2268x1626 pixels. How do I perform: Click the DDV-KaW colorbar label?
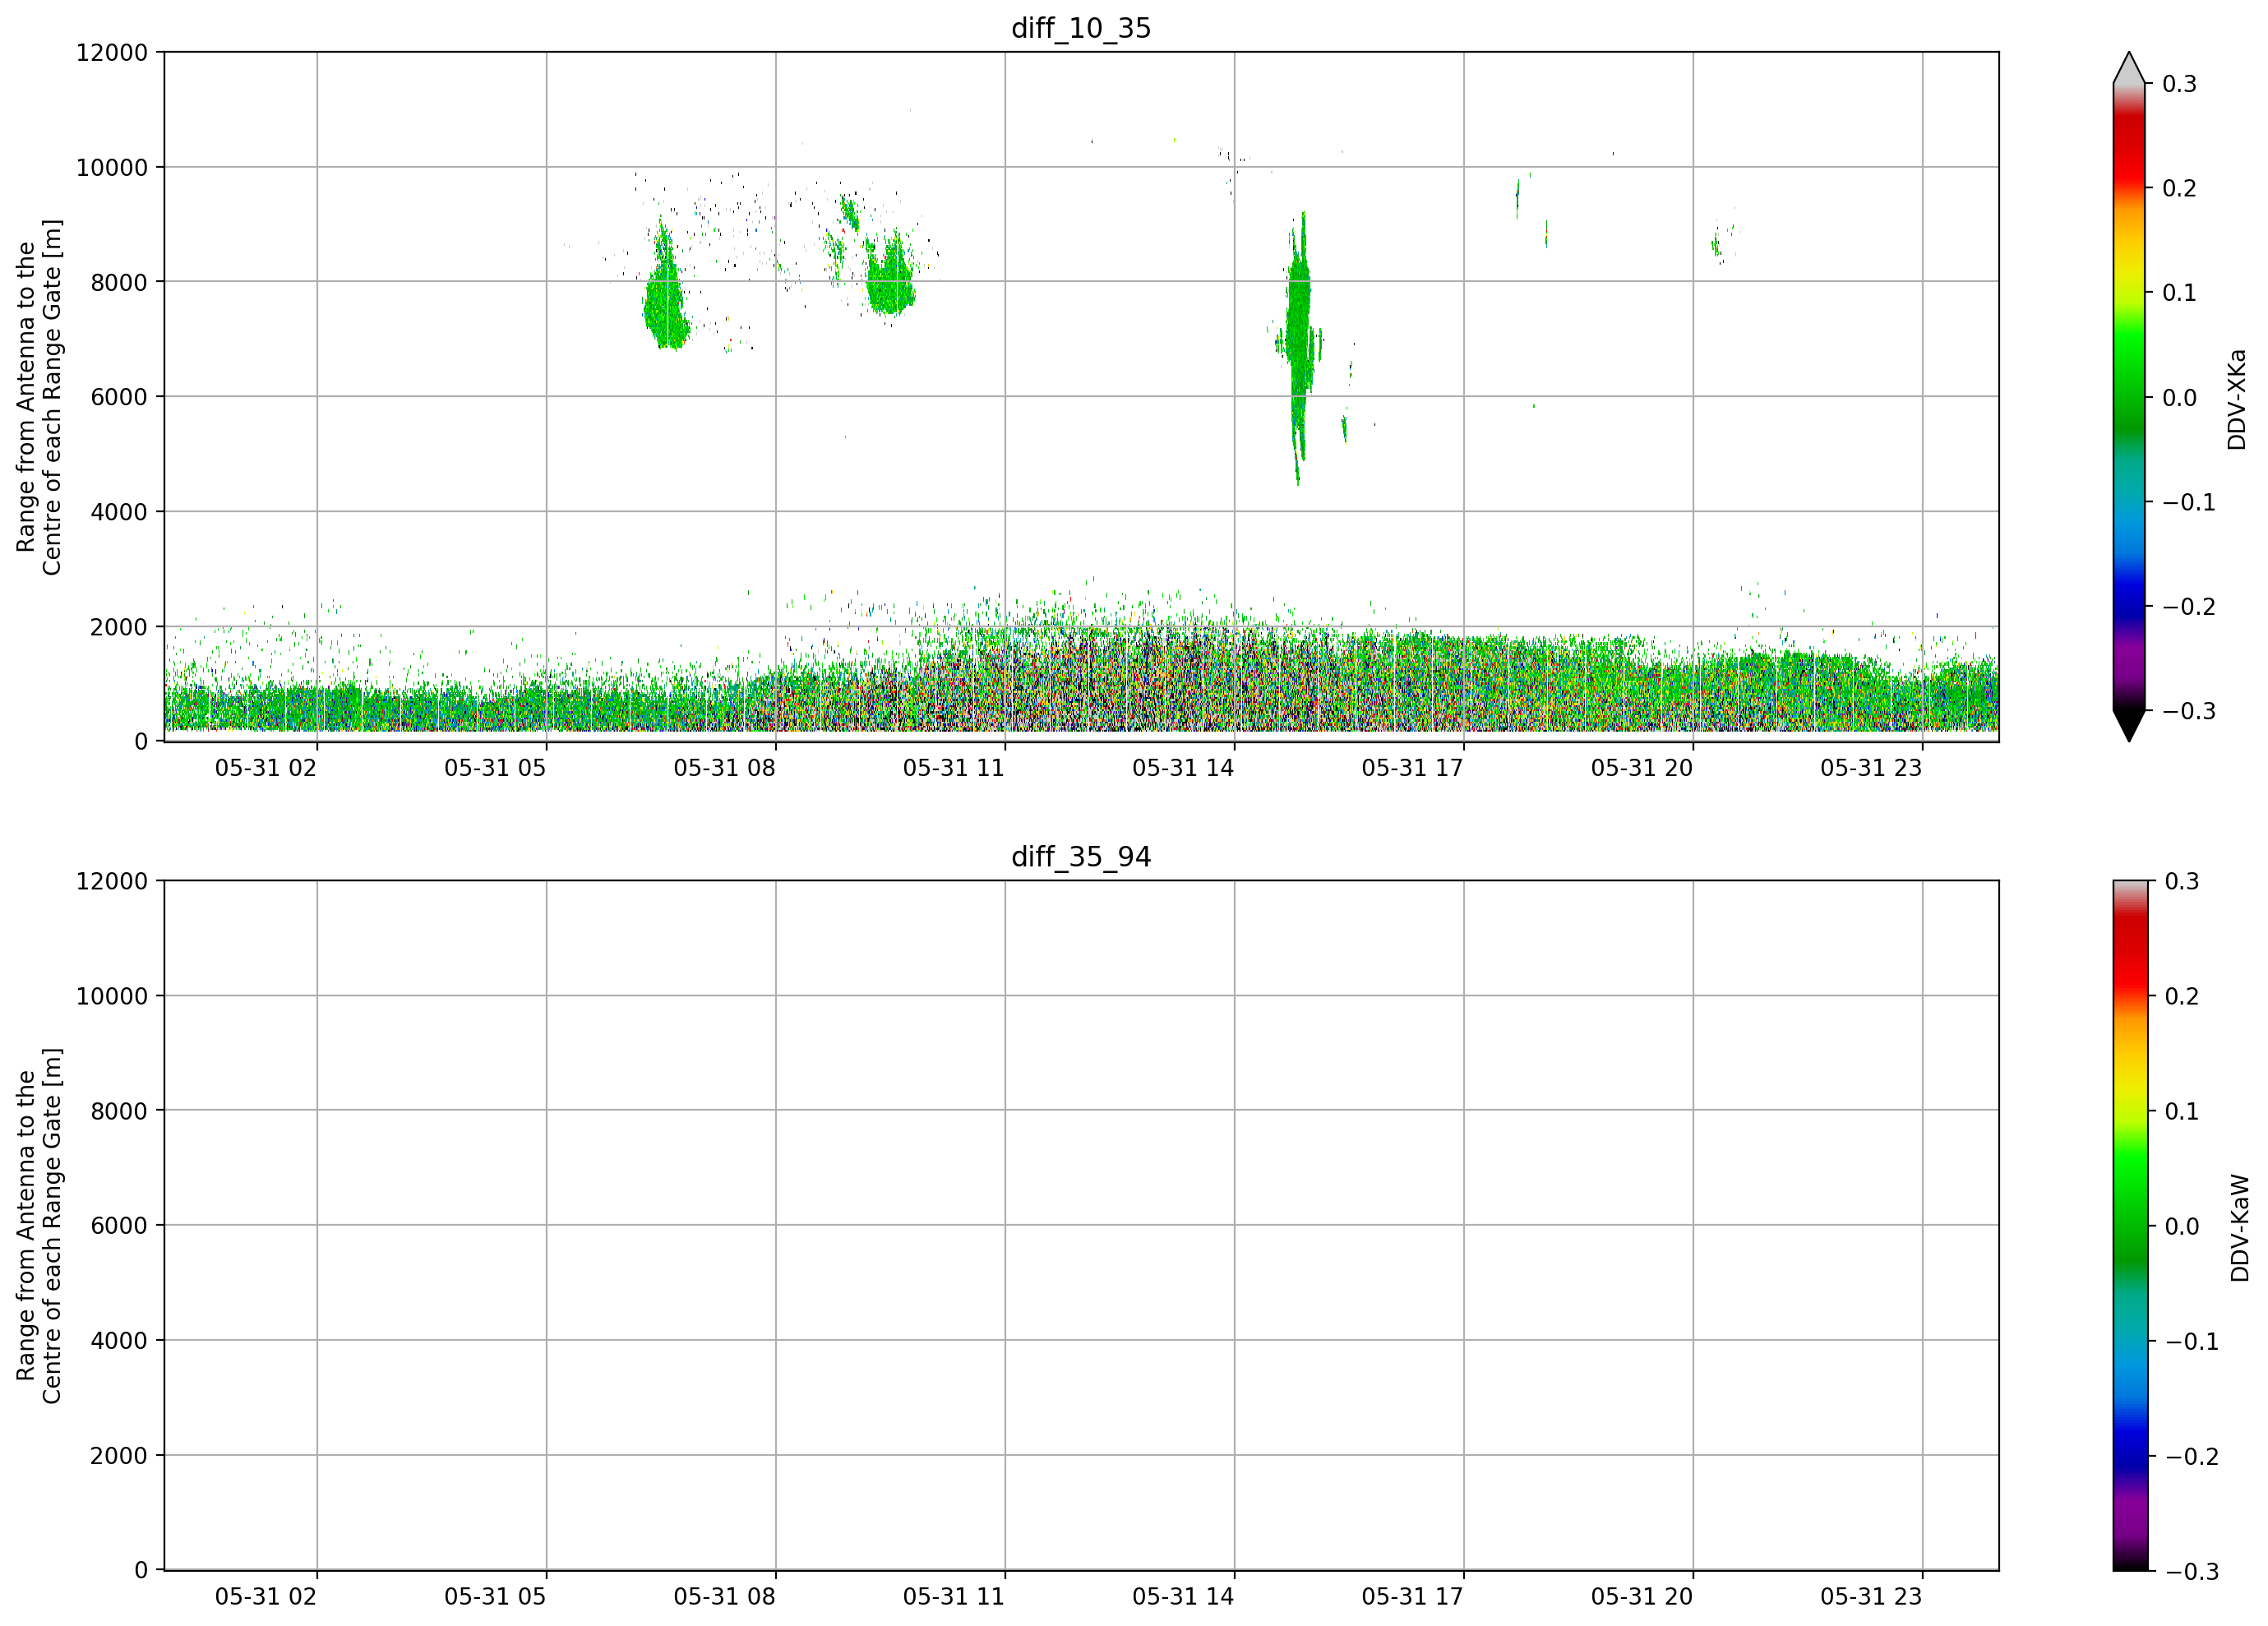pyautogui.click(x=2239, y=1228)
